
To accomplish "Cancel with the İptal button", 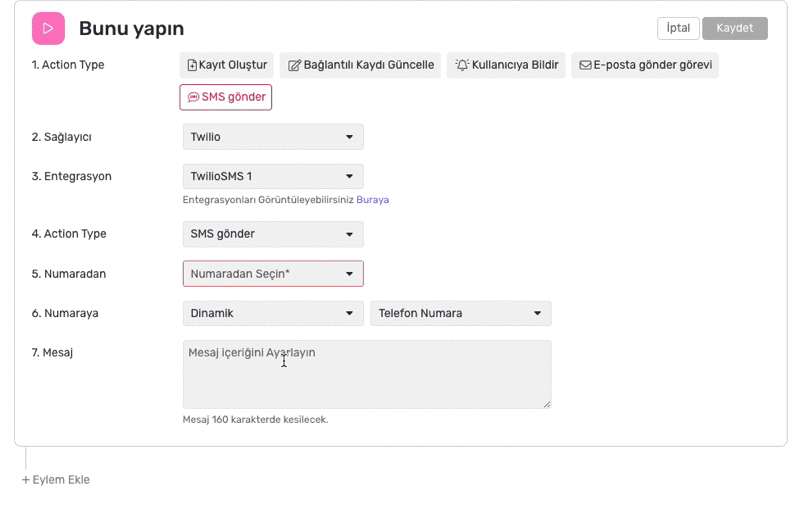I will [x=678, y=28].
